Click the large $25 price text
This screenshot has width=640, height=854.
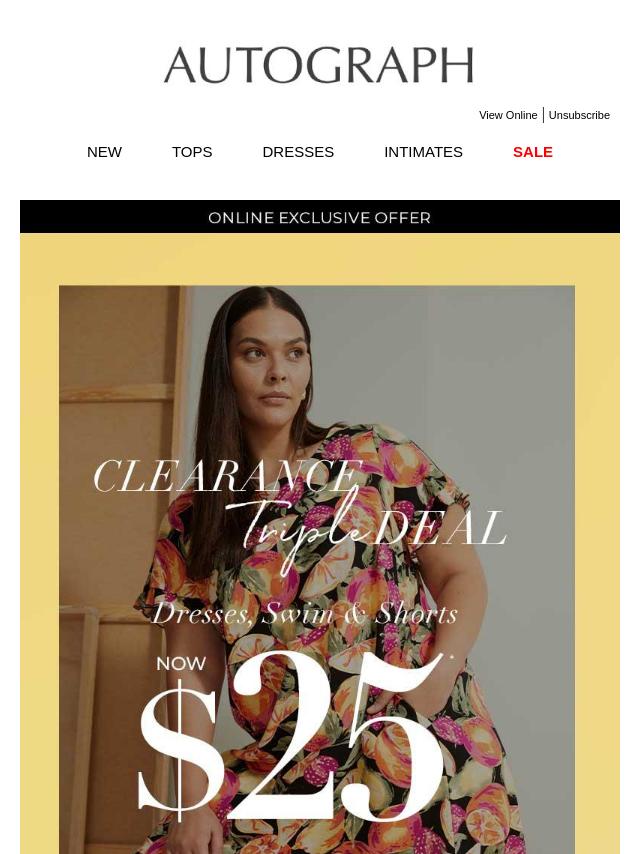click(291, 735)
